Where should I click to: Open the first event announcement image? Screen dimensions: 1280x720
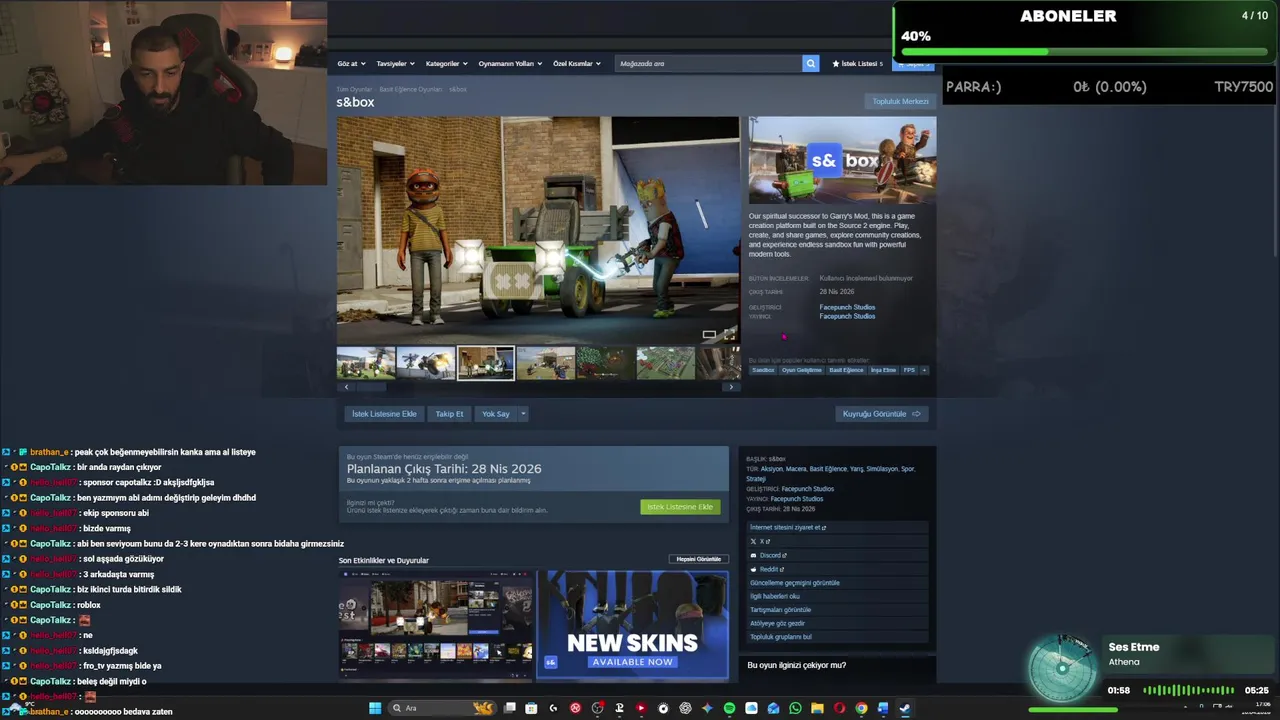point(436,625)
